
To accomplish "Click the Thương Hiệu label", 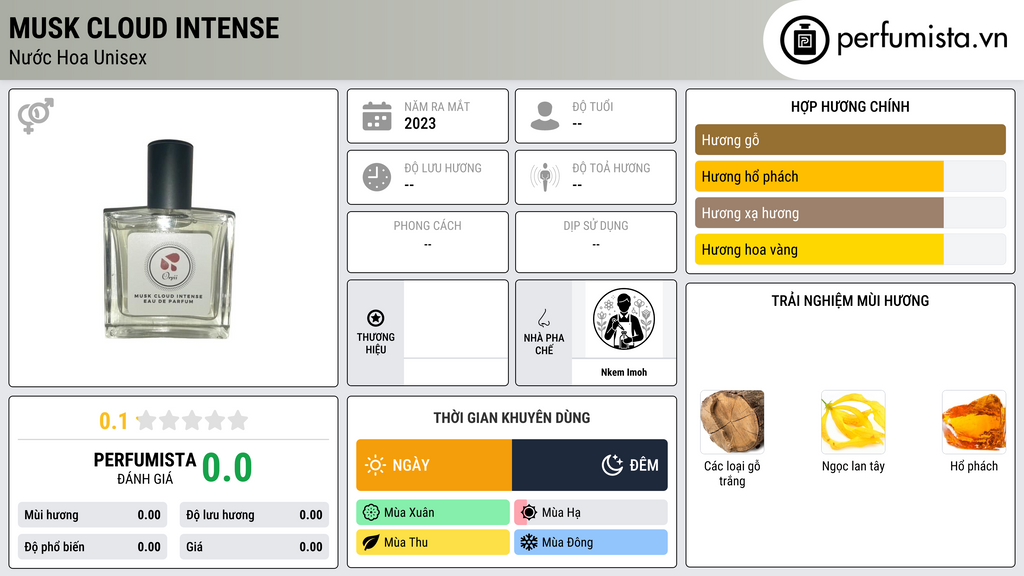I will point(376,344).
